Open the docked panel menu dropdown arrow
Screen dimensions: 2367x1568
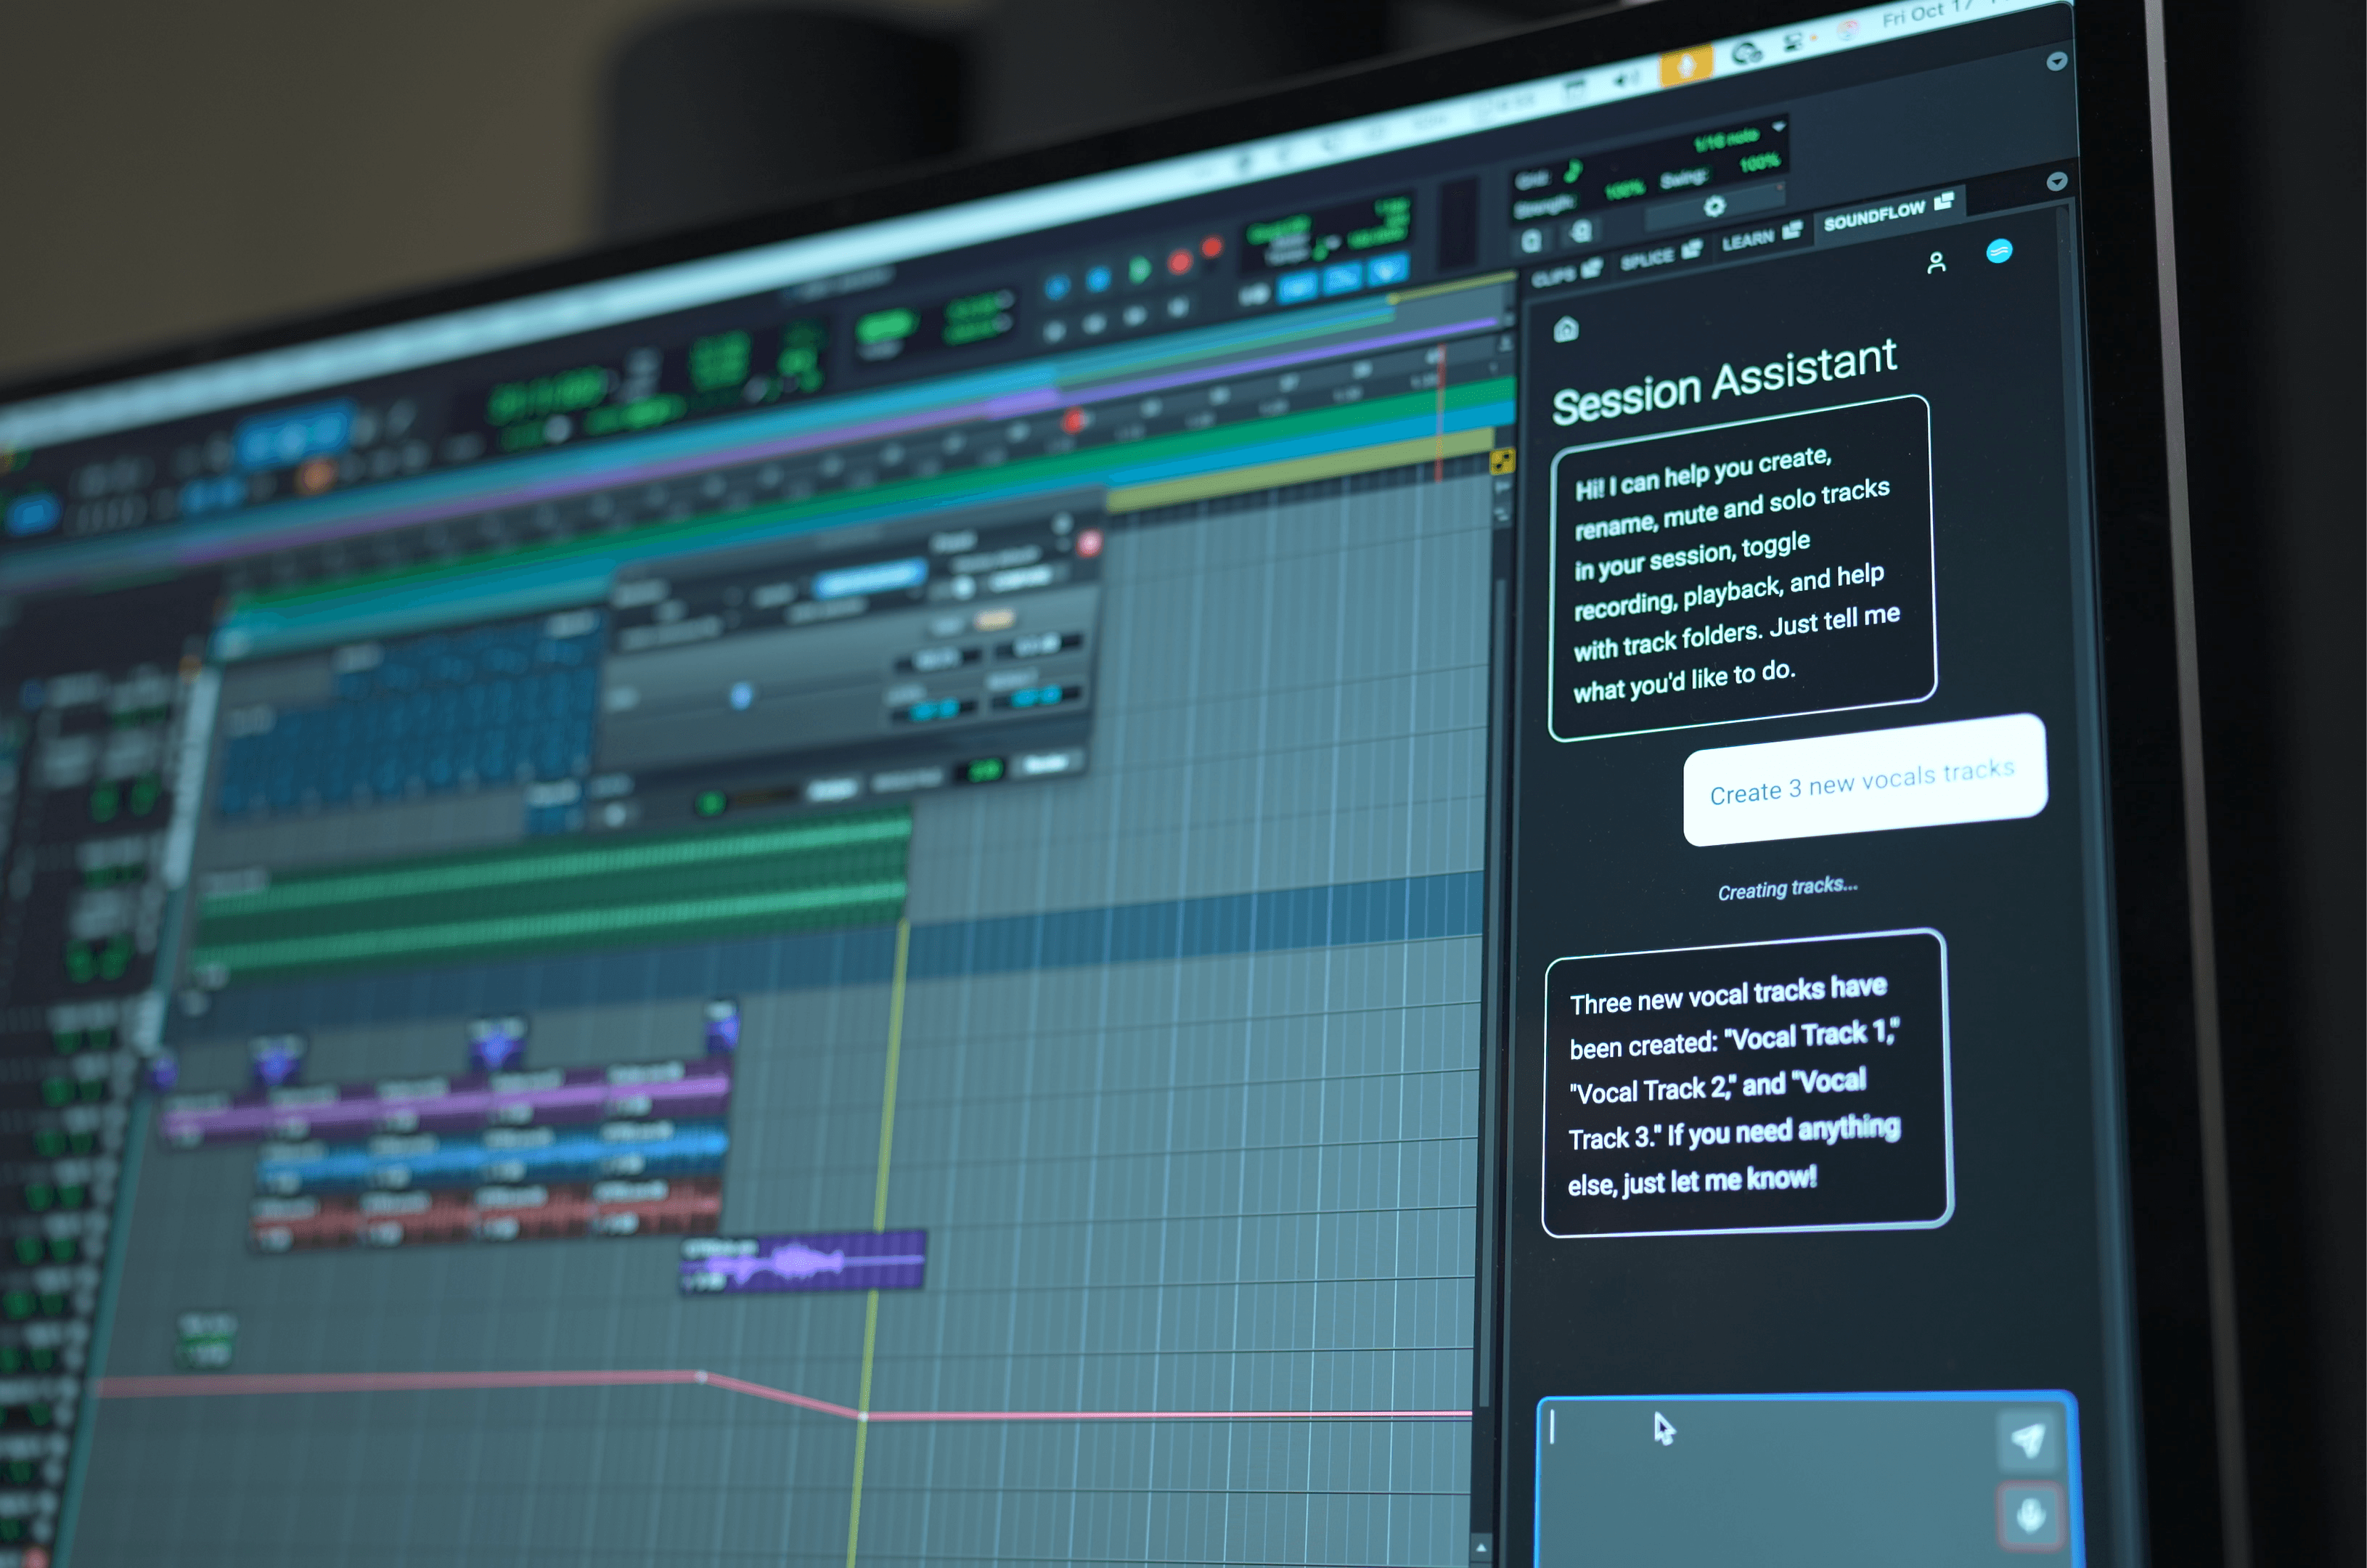click(x=2056, y=181)
